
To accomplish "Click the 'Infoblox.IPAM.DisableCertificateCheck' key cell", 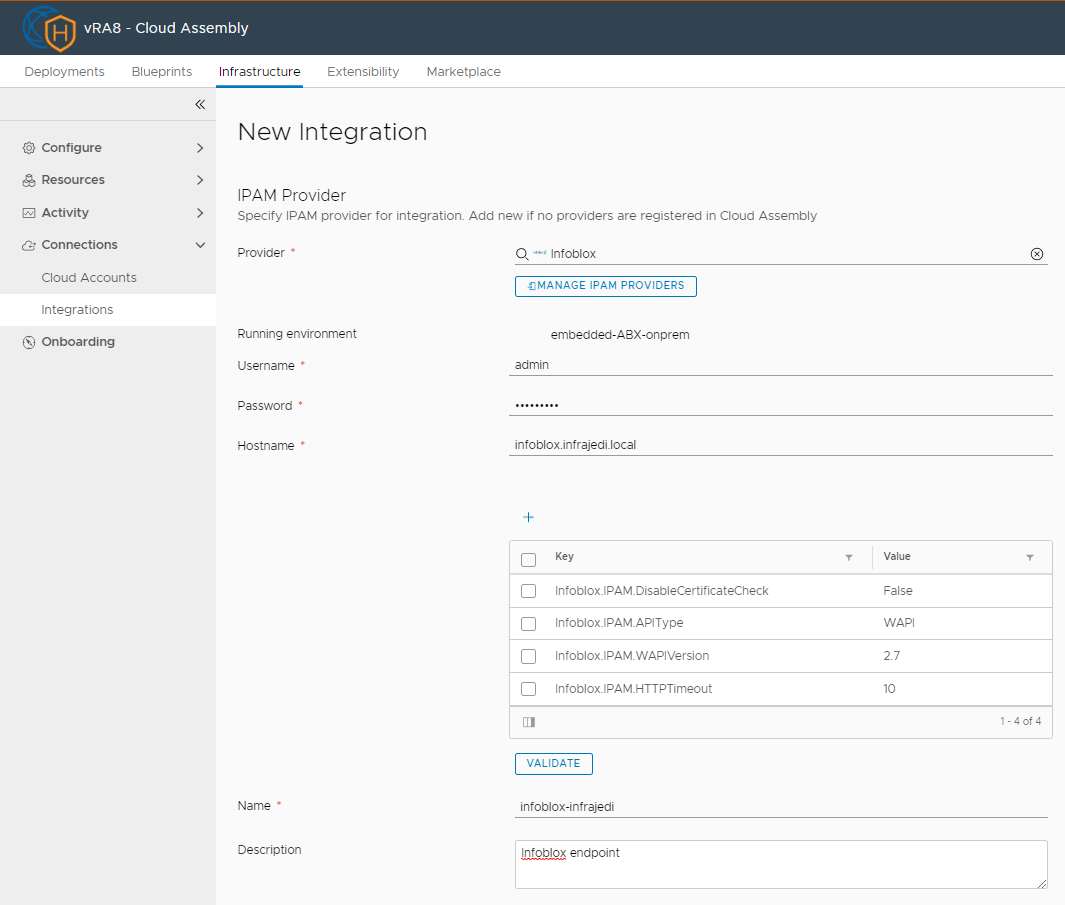I will (662, 591).
